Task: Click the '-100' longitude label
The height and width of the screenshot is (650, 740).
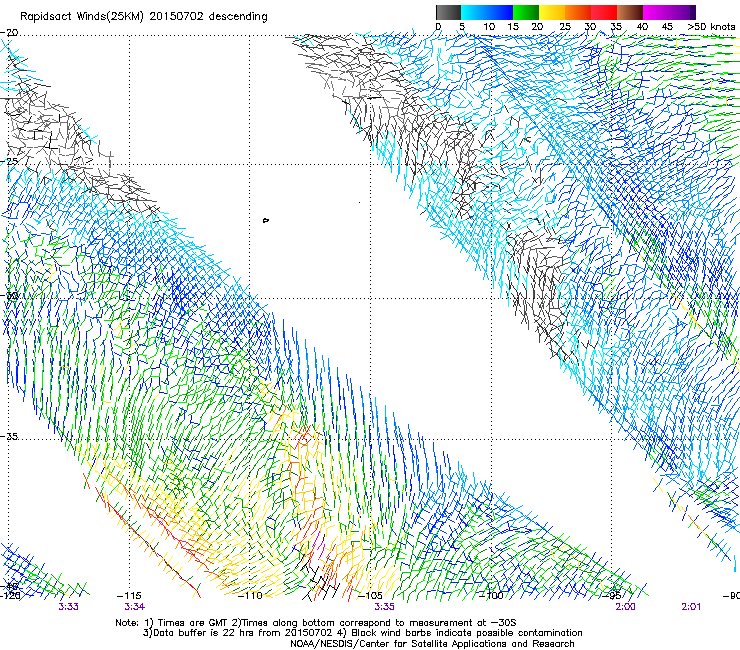Action: pos(491,595)
